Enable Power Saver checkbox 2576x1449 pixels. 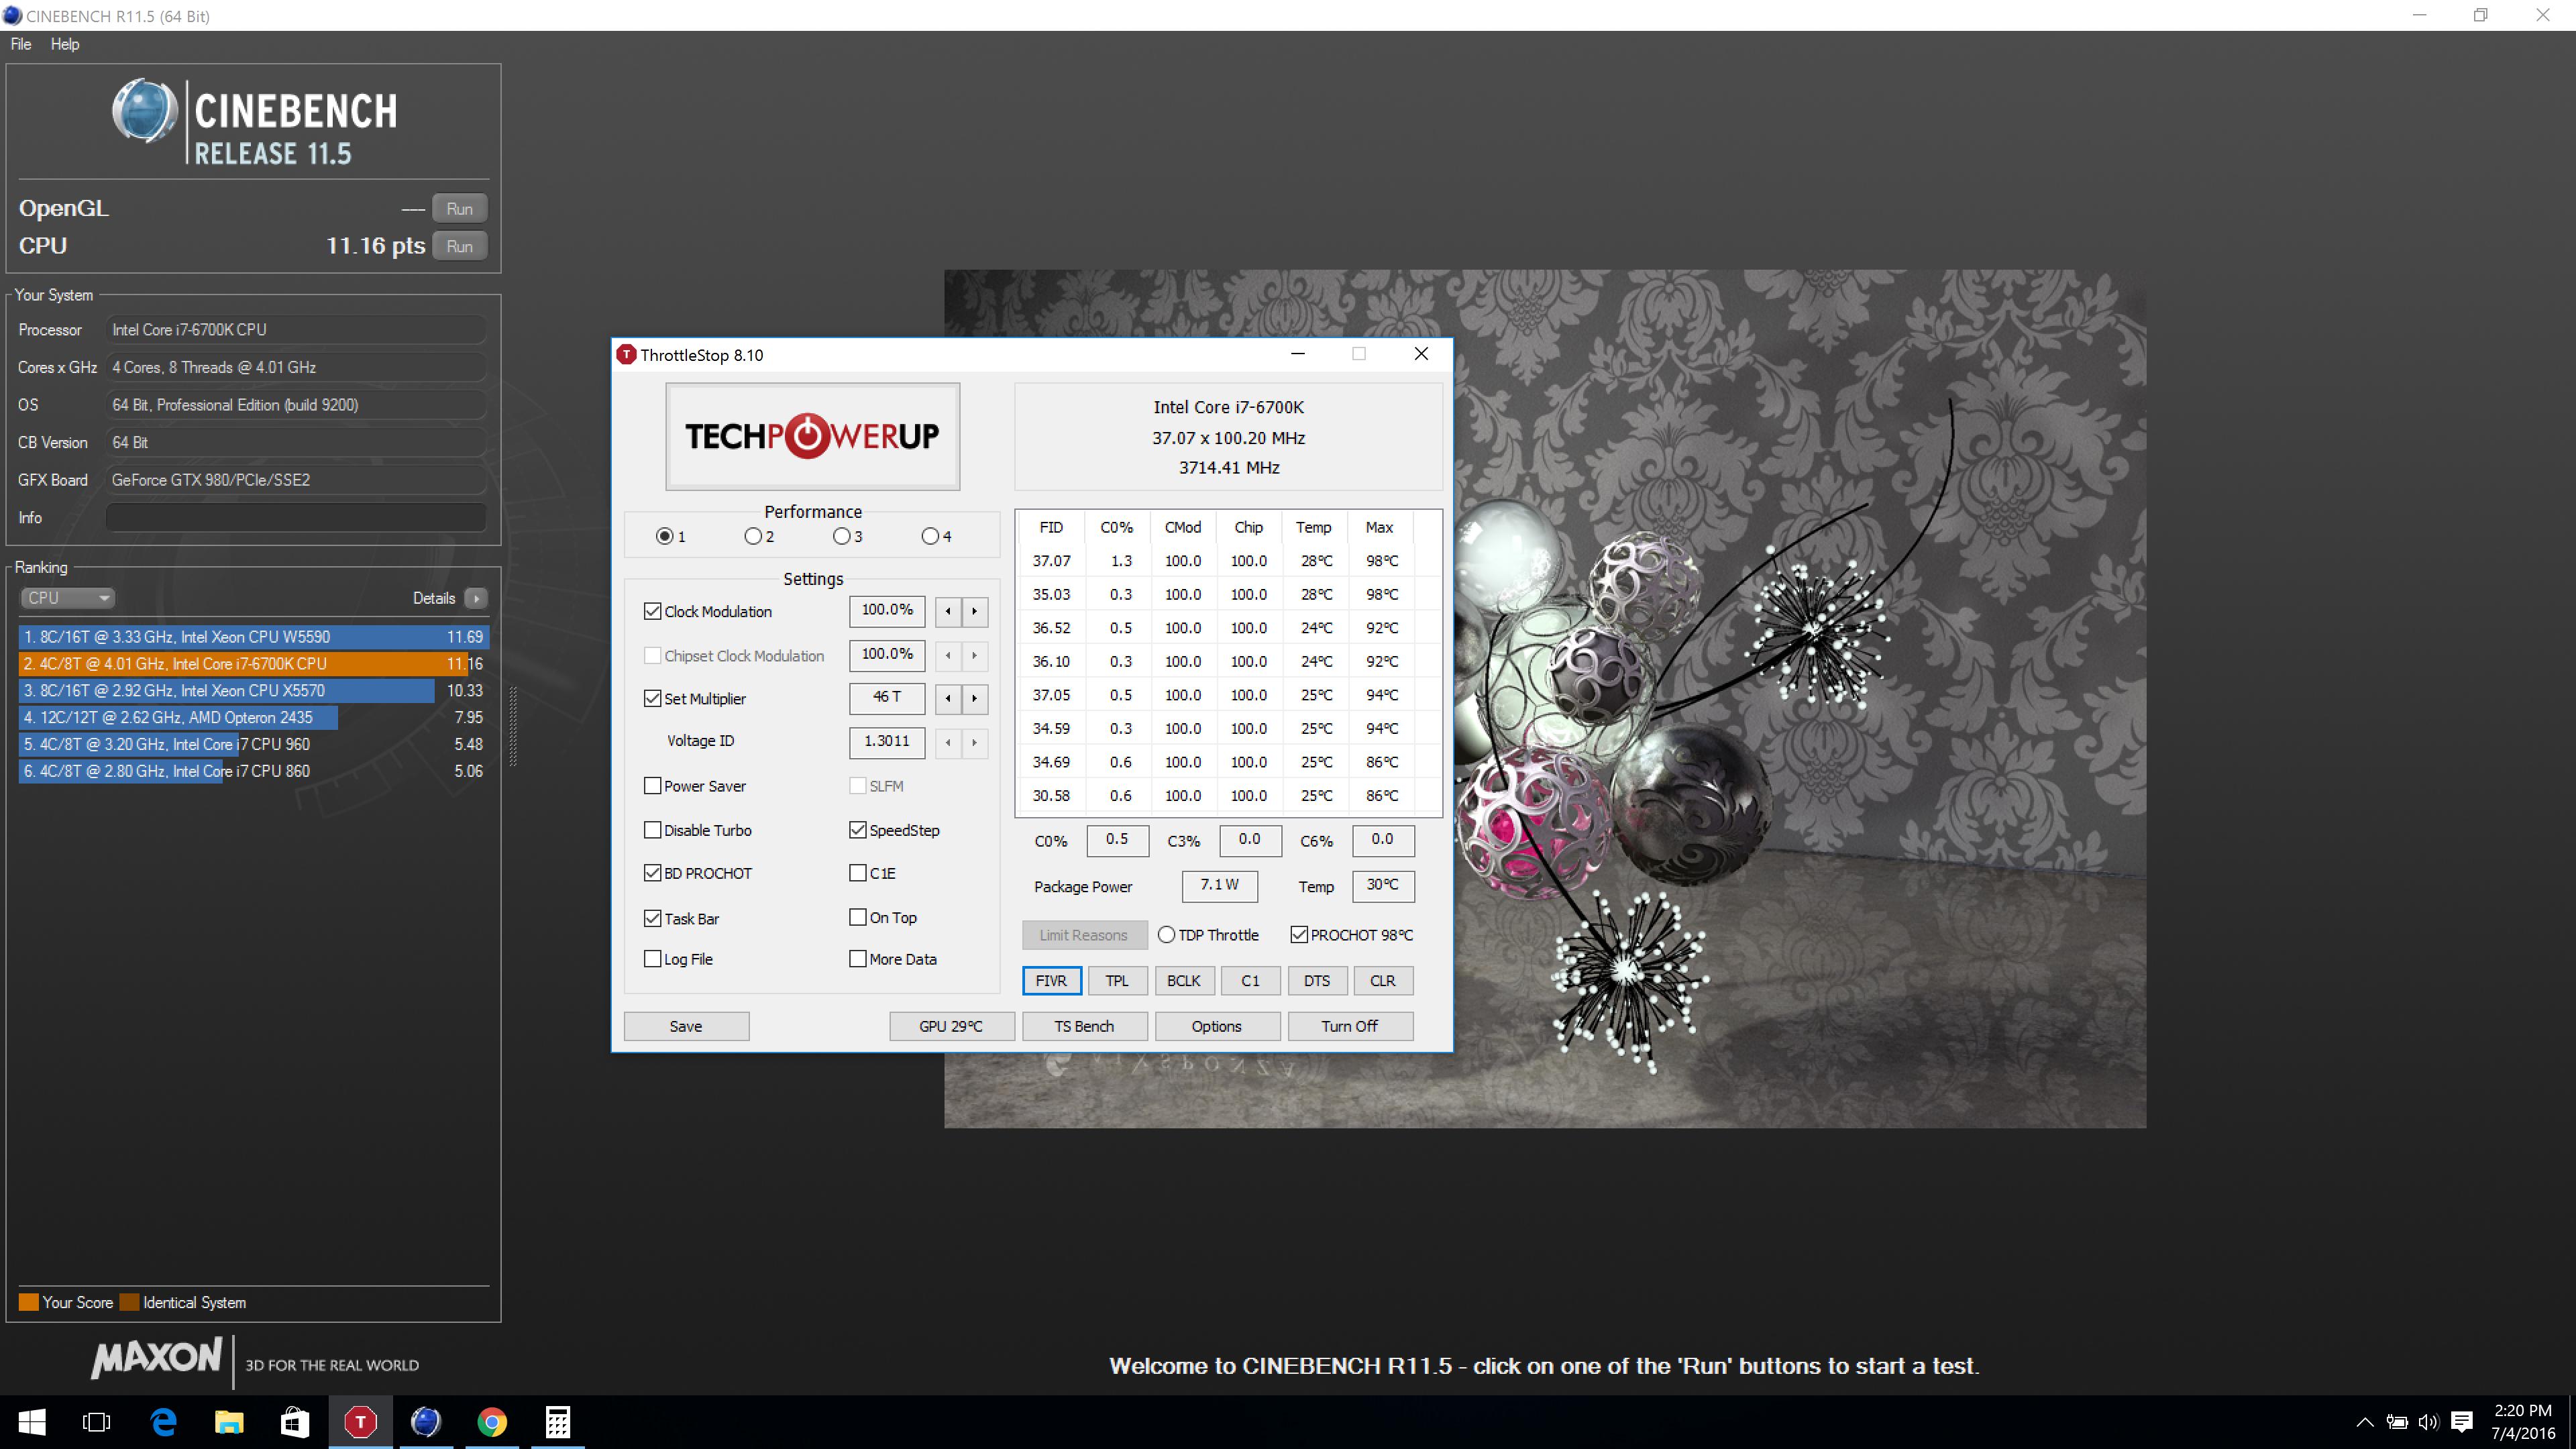tap(652, 786)
